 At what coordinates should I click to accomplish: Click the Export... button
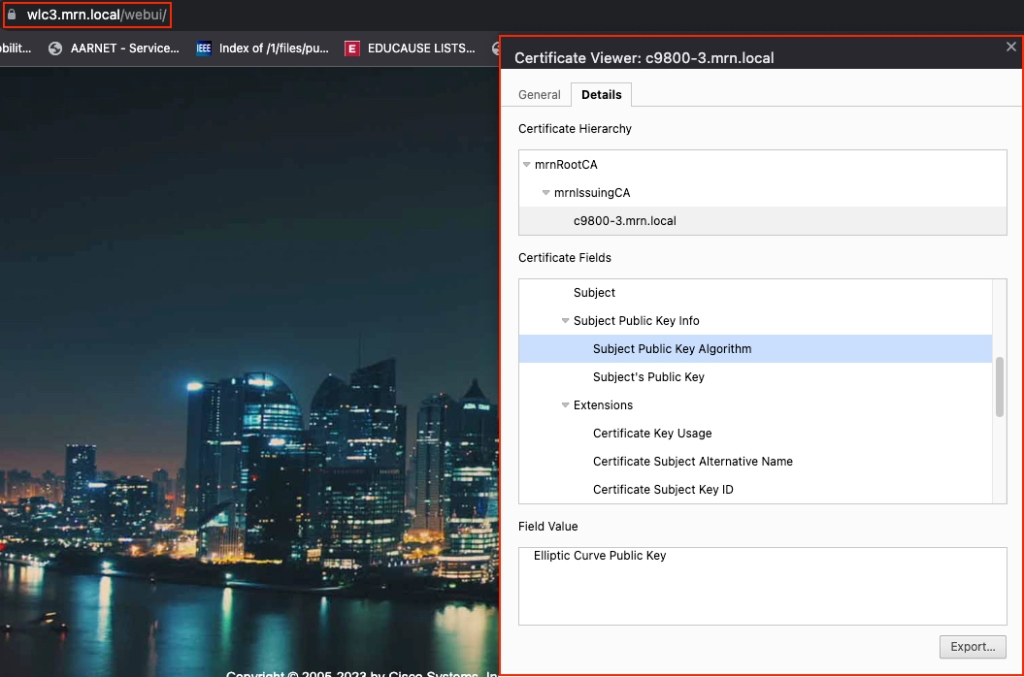tap(972, 647)
